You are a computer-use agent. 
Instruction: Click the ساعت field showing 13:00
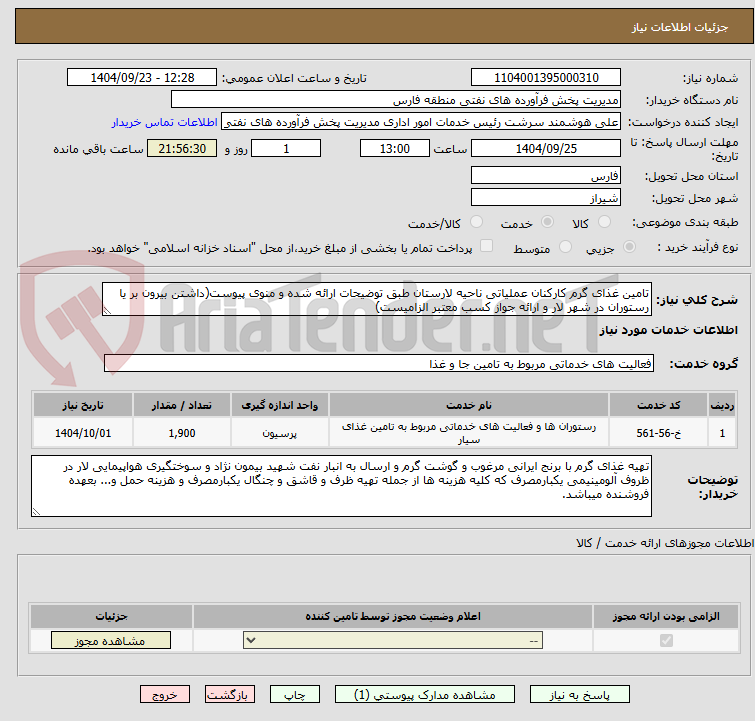pyautogui.click(x=395, y=148)
